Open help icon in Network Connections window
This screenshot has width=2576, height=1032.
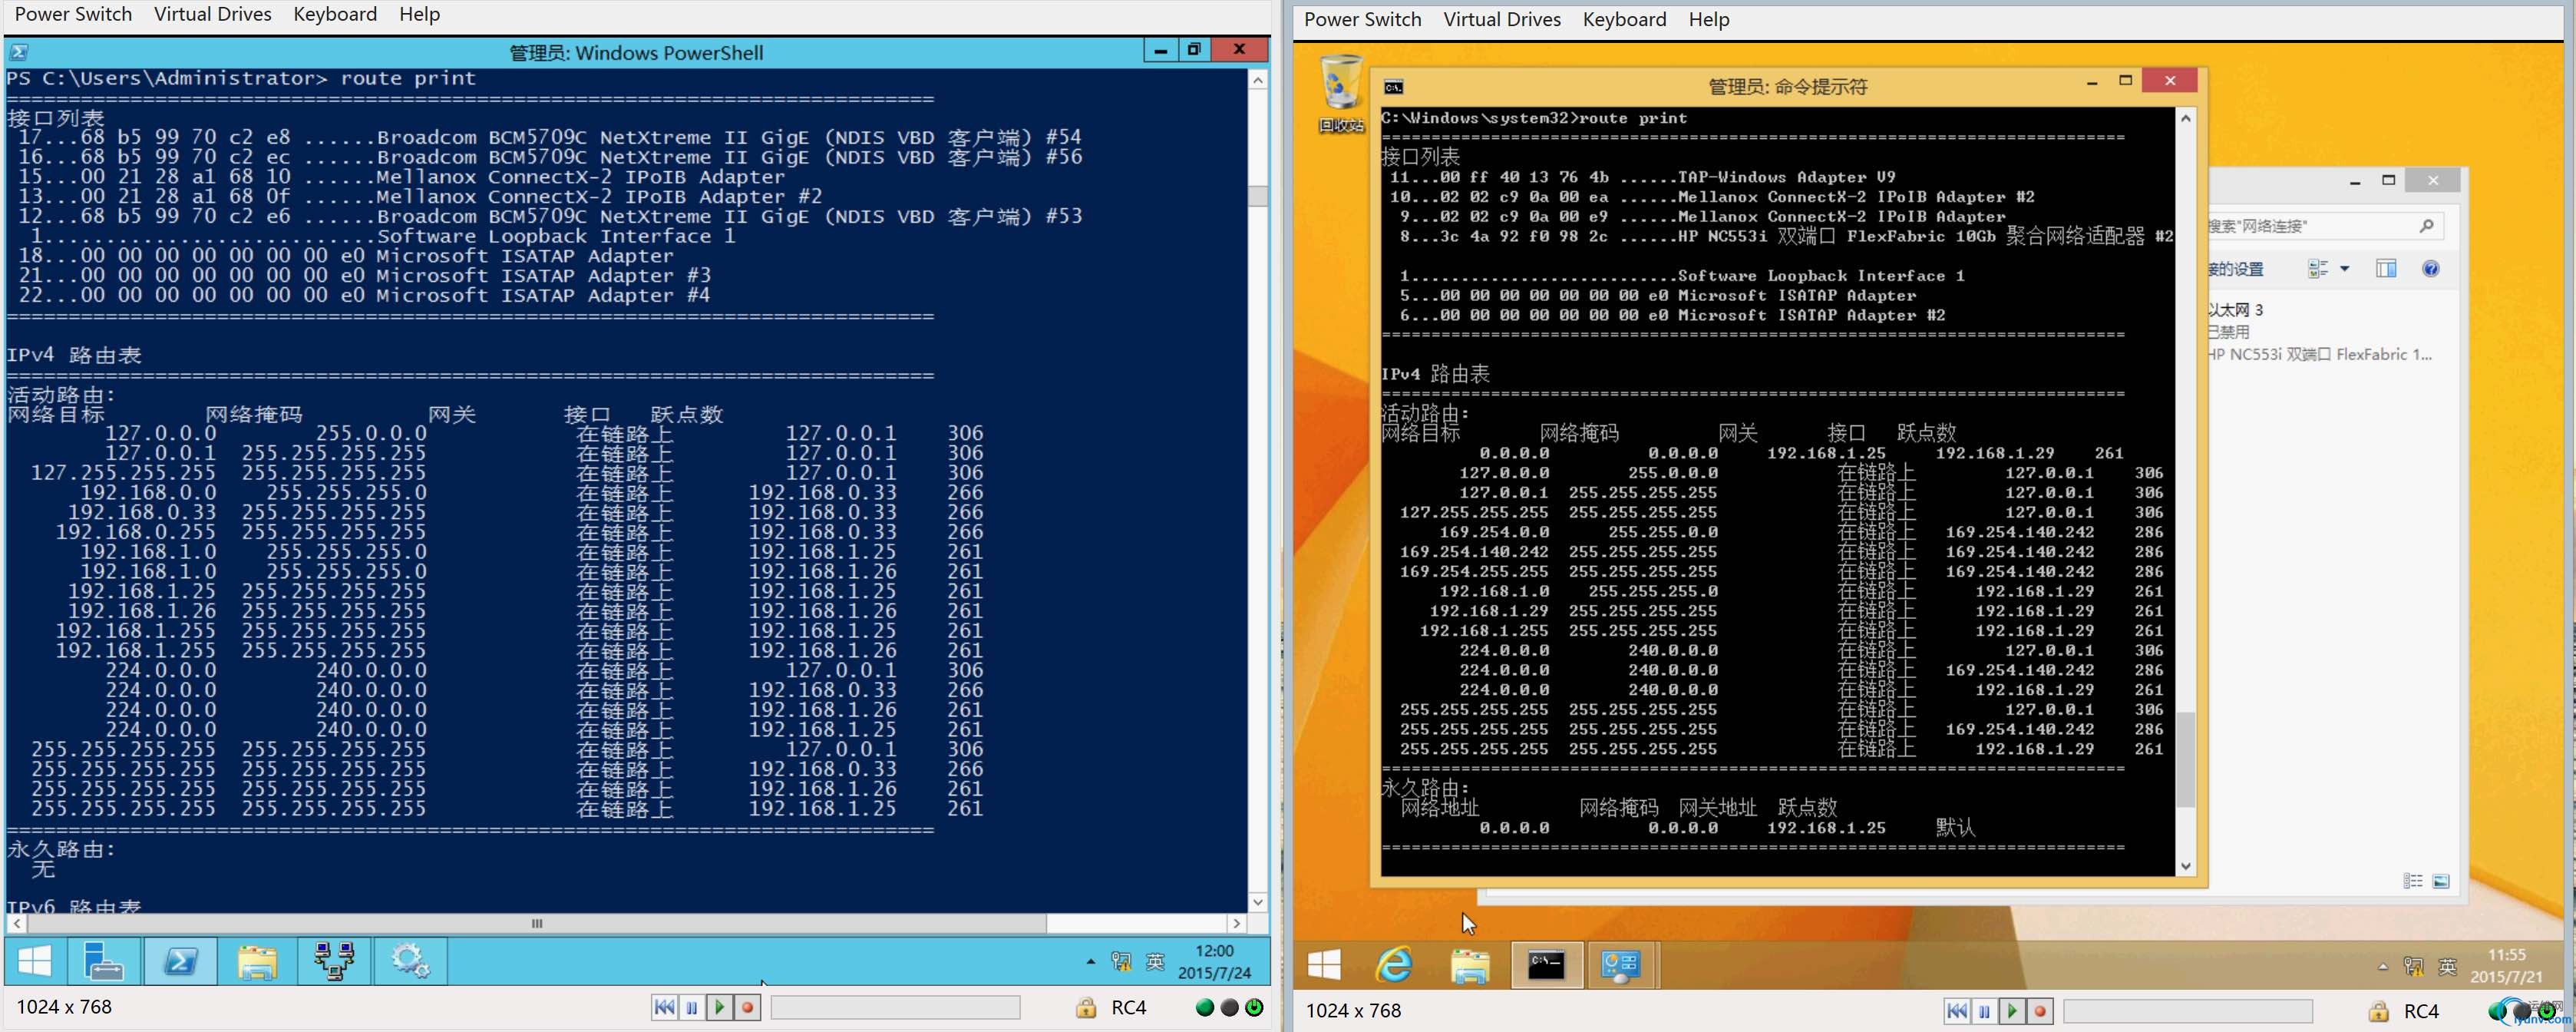pos(2431,268)
